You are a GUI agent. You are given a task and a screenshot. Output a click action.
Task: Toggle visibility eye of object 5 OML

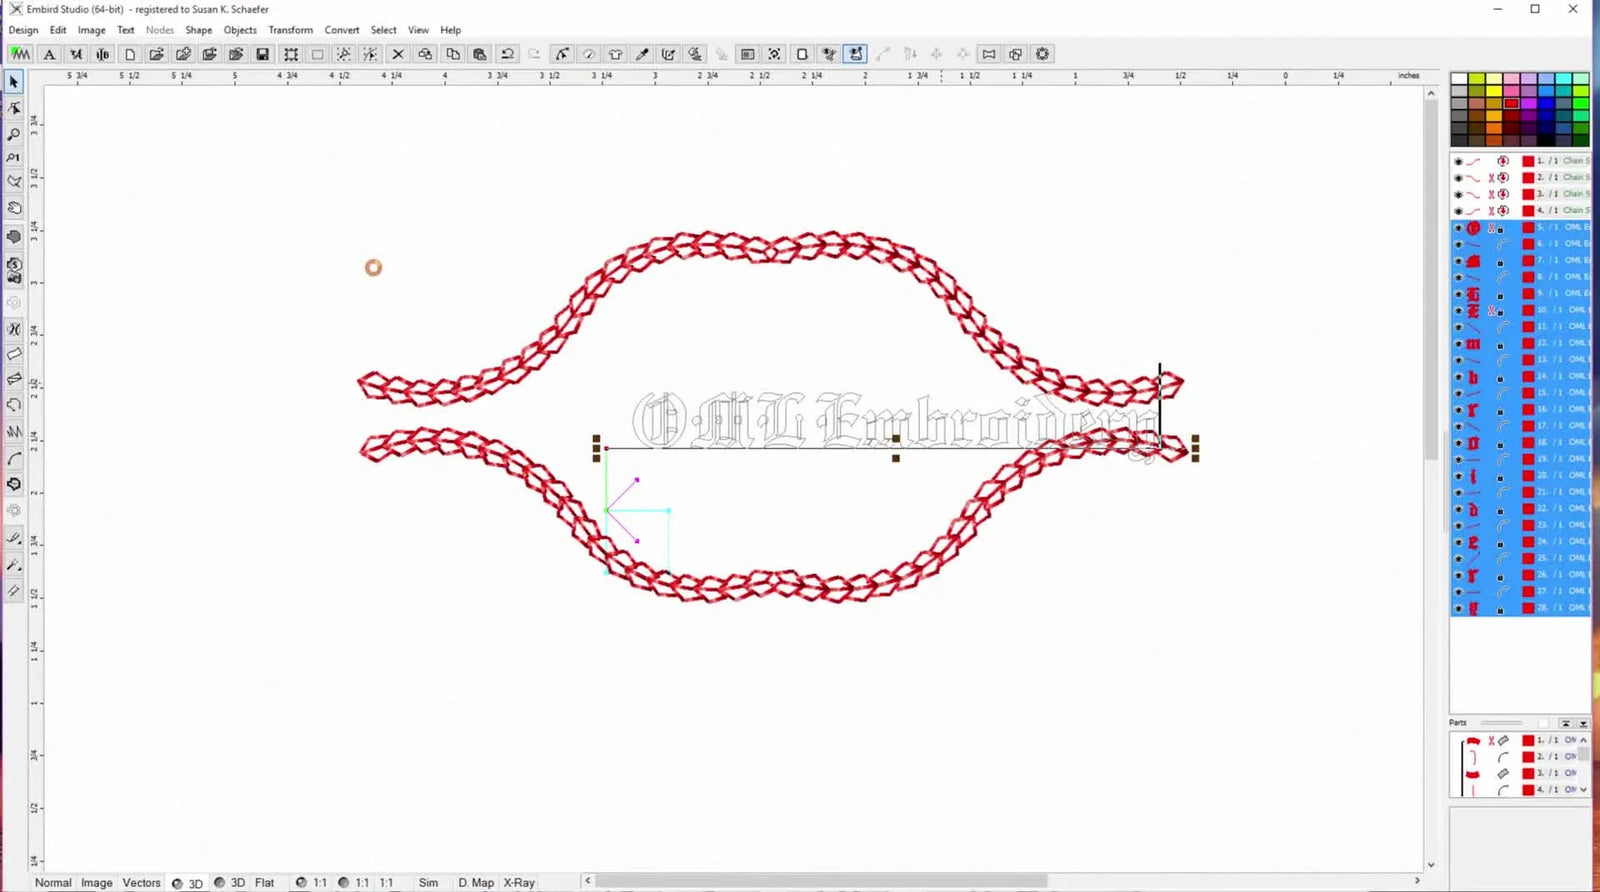pyautogui.click(x=1458, y=228)
